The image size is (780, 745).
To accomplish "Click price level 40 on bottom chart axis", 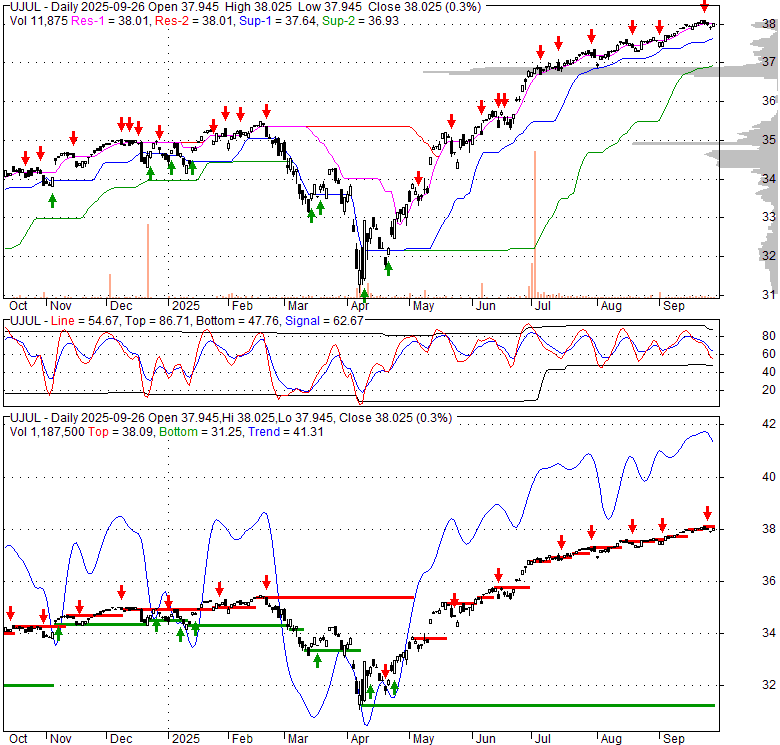I will [769, 477].
